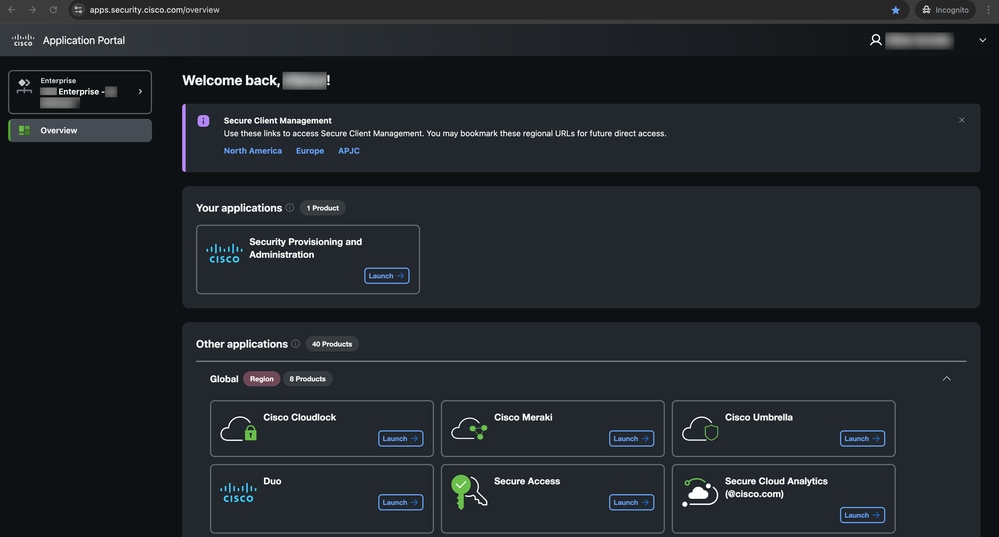Click the Cisco Meraki cloud icon
999x537 pixels.
tap(469, 429)
